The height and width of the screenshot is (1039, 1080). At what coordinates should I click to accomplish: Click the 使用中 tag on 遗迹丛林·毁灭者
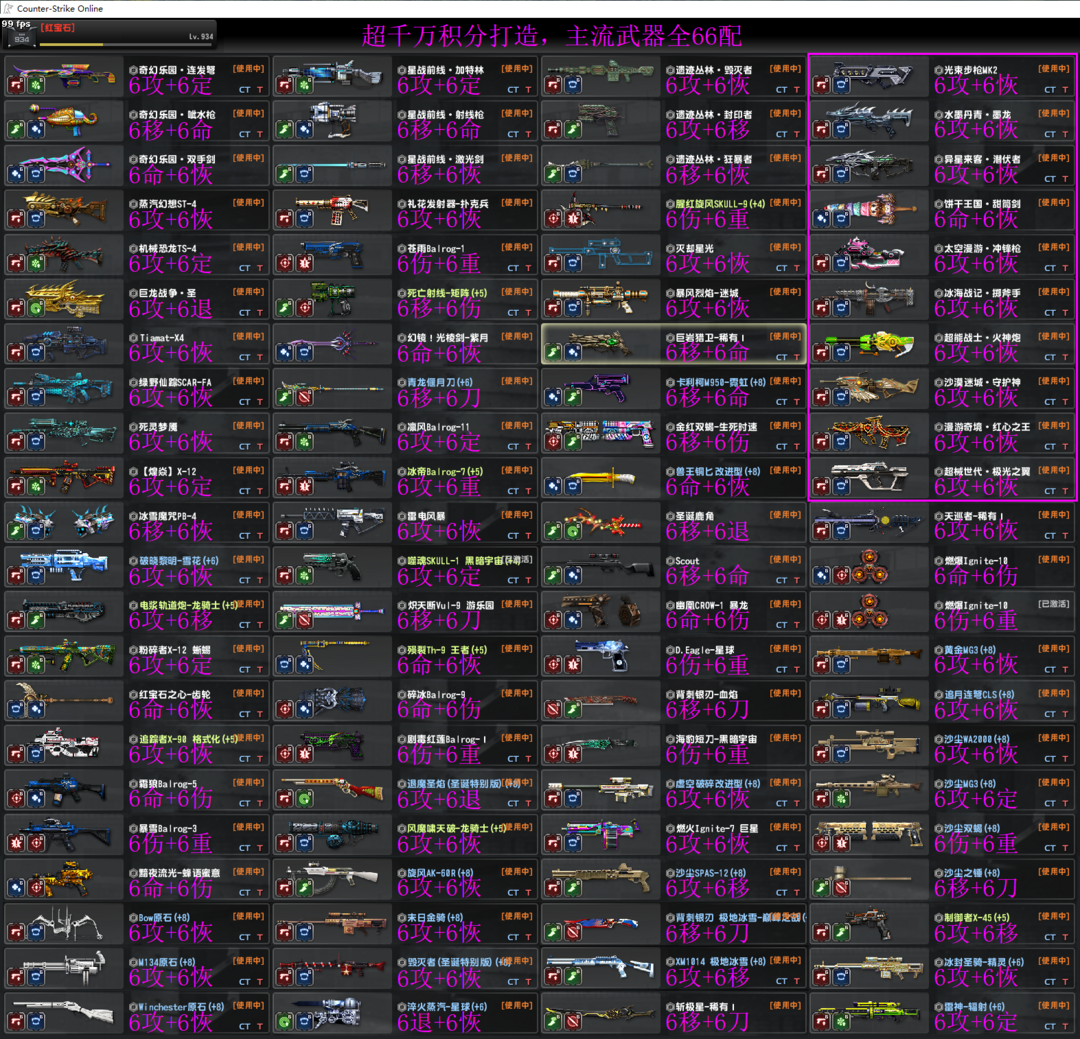coord(786,69)
